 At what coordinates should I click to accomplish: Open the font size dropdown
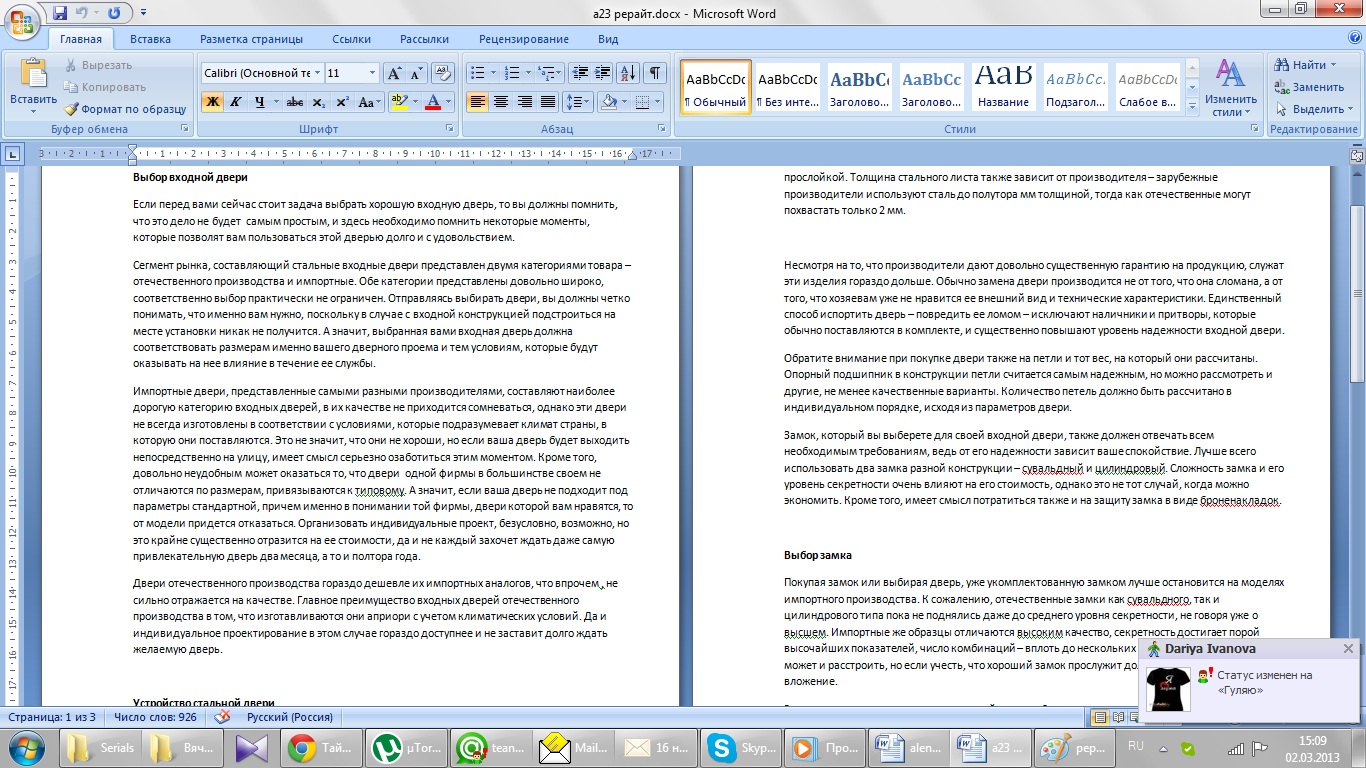pyautogui.click(x=372, y=73)
